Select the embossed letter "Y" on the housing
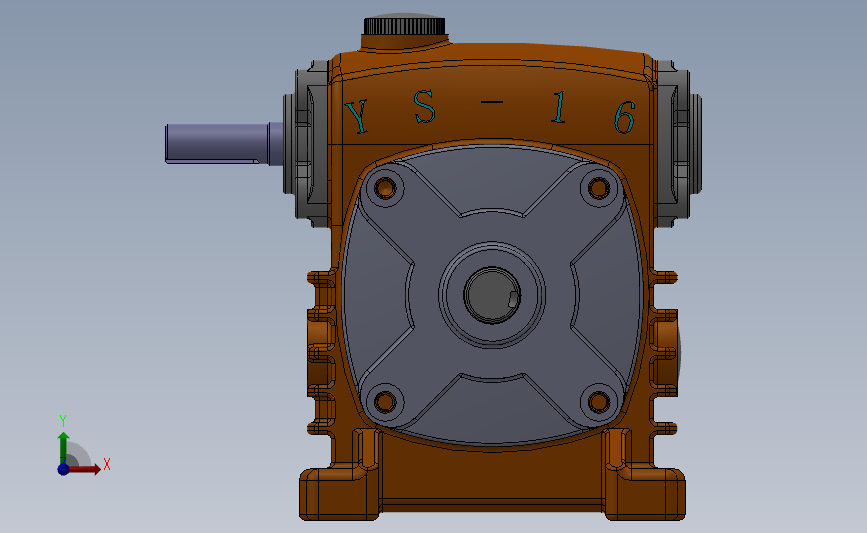867x533 pixels. click(357, 116)
